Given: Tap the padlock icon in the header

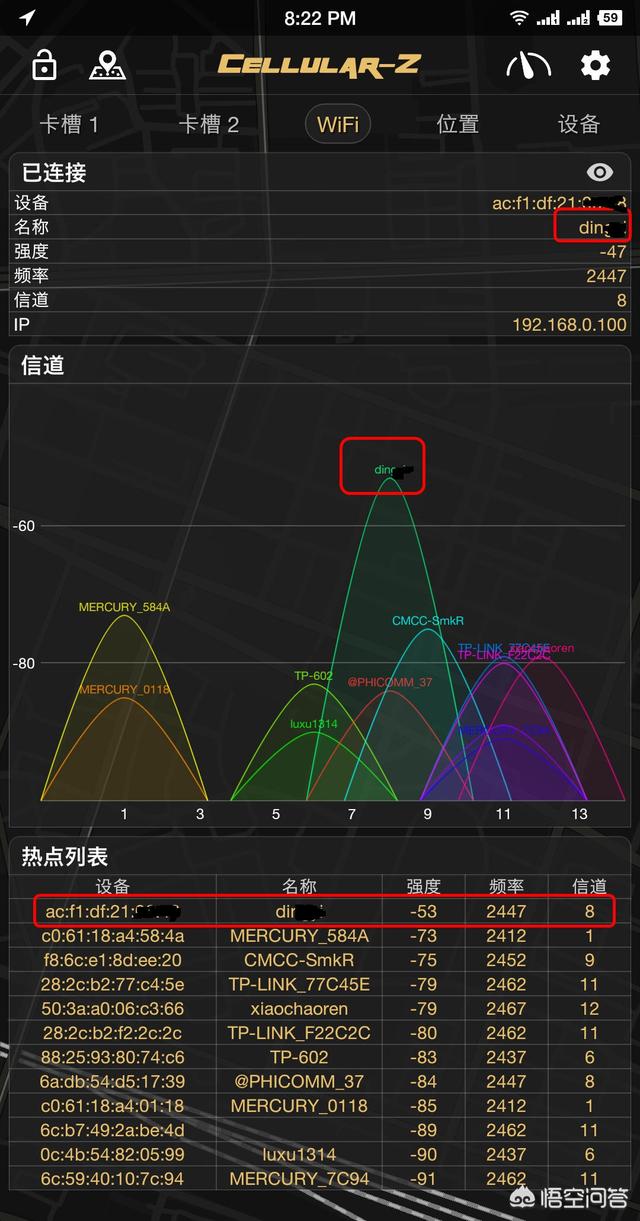Looking at the screenshot, I should [x=44, y=65].
